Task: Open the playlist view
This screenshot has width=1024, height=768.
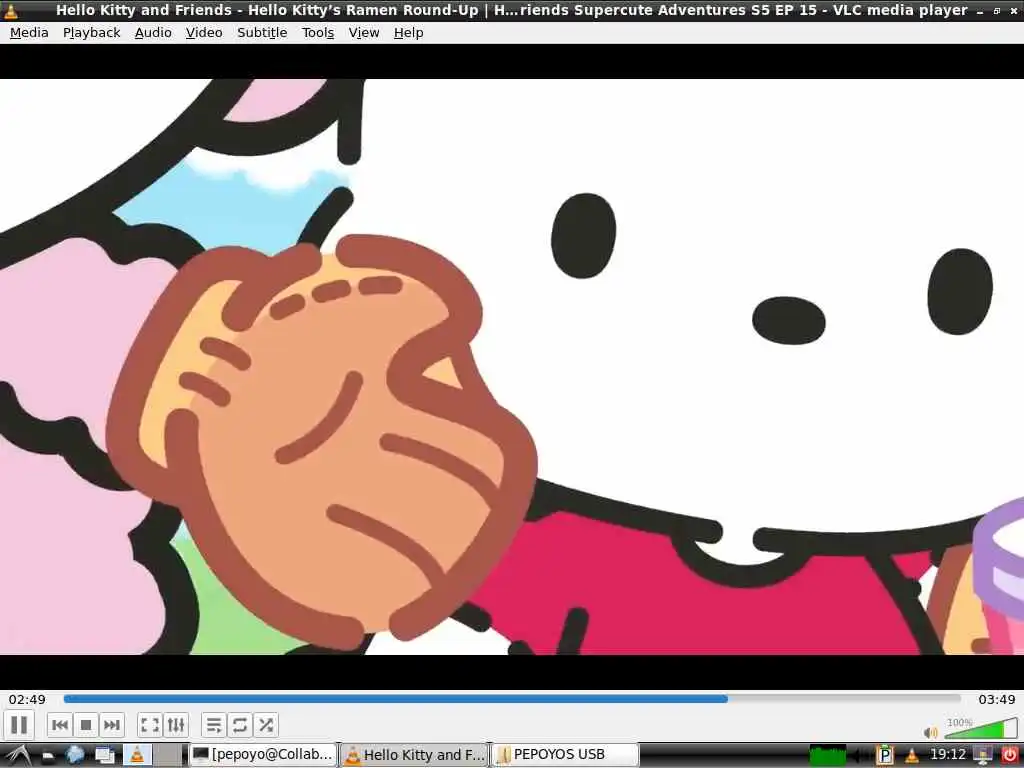Action: pyautogui.click(x=214, y=725)
